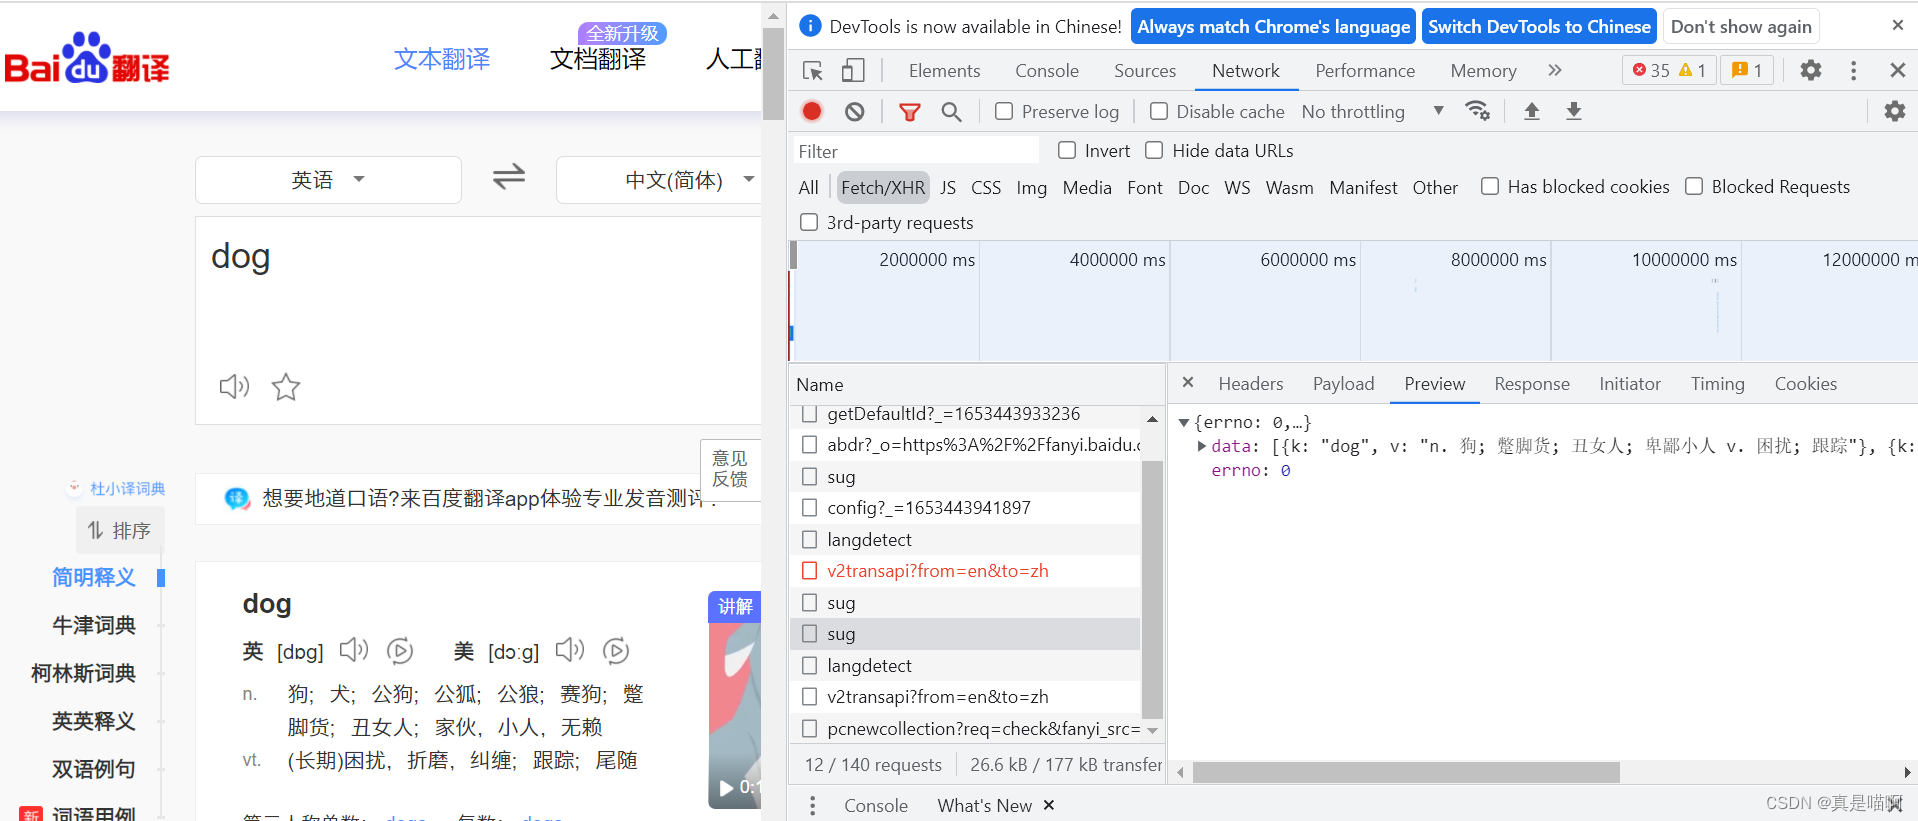Open network search magnifier icon
1918x821 pixels.
pos(951,111)
